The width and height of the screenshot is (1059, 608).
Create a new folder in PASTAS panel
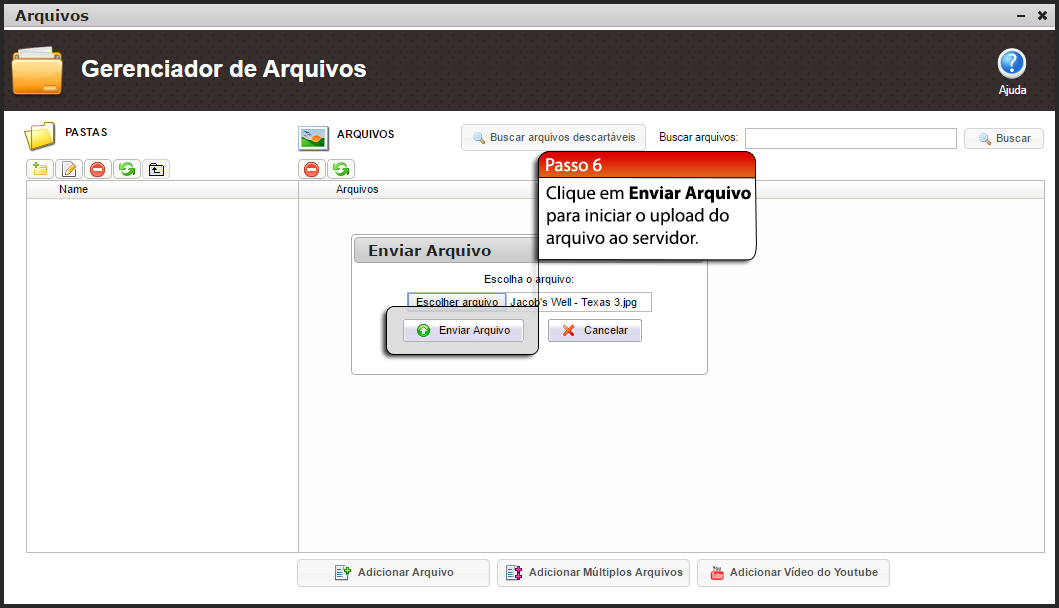point(39,169)
